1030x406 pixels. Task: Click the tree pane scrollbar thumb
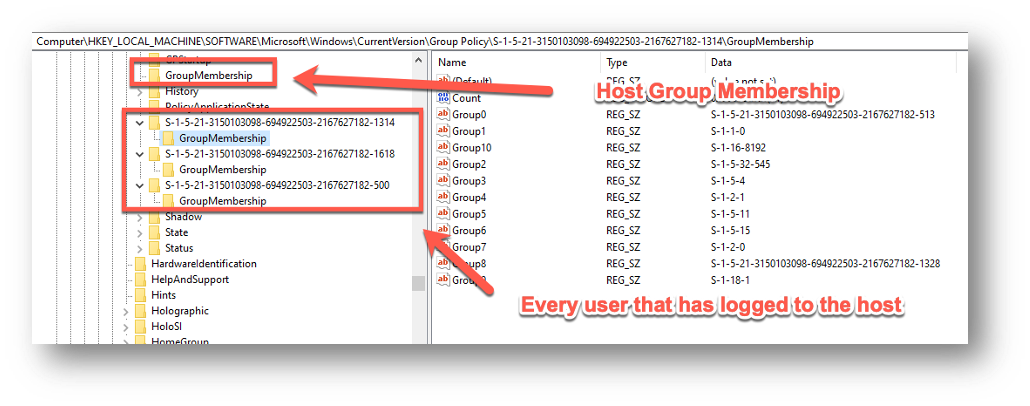coord(418,282)
